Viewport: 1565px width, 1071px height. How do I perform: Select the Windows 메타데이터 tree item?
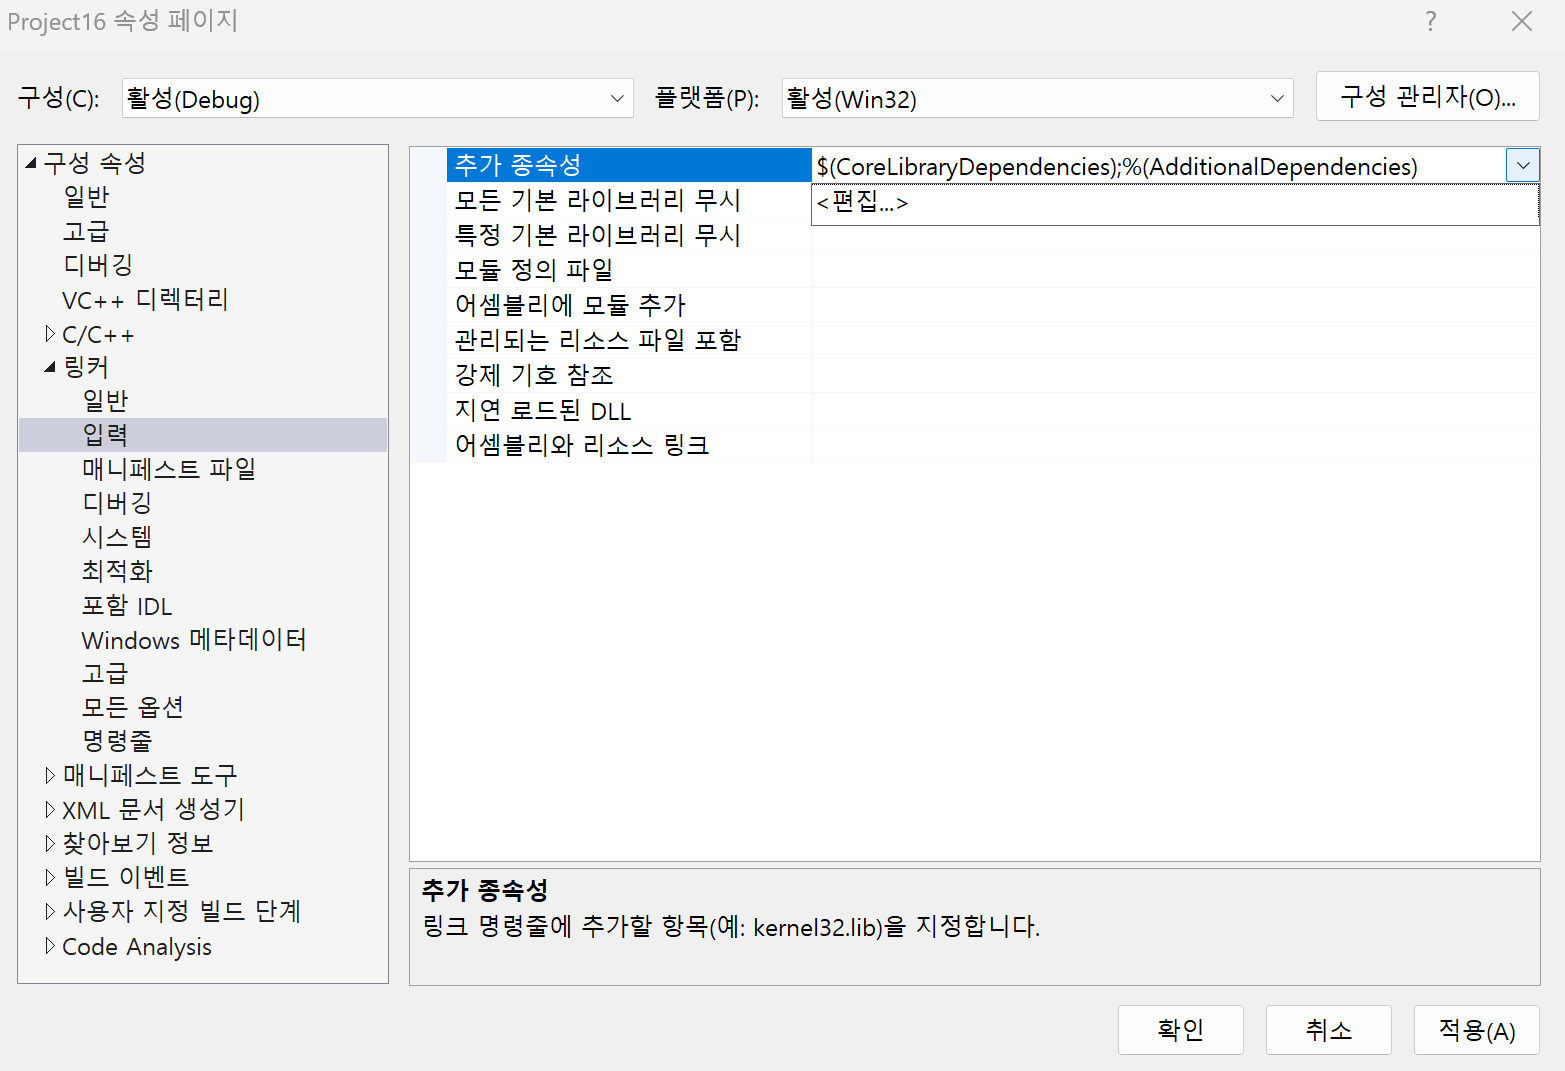[x=194, y=640]
